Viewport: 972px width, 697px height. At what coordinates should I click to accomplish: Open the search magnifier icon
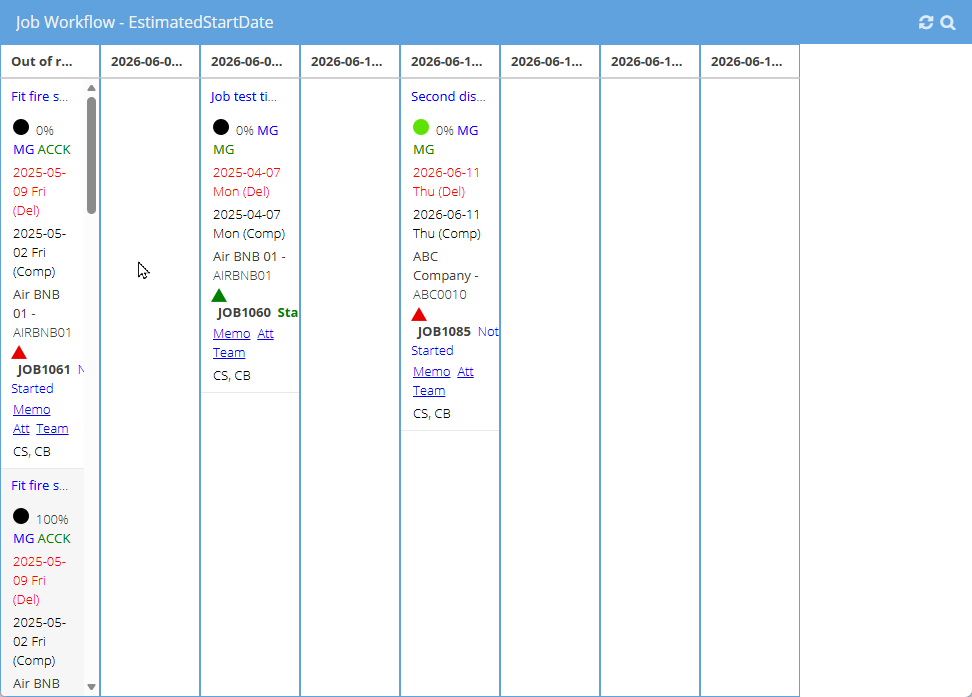click(948, 22)
